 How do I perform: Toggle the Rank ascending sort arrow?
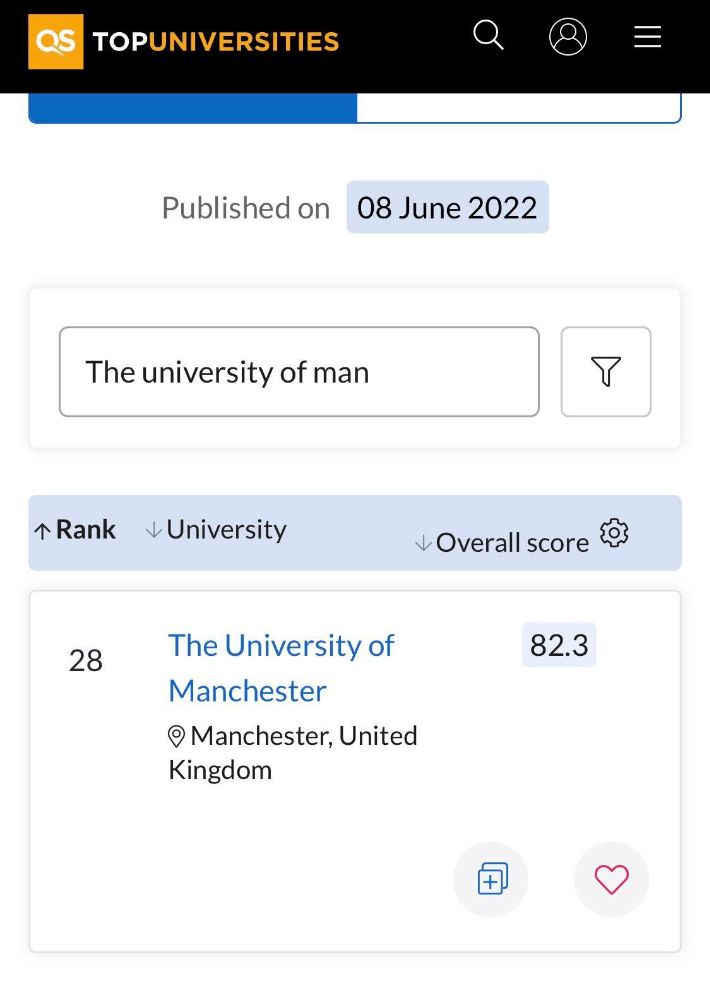[x=40, y=528]
